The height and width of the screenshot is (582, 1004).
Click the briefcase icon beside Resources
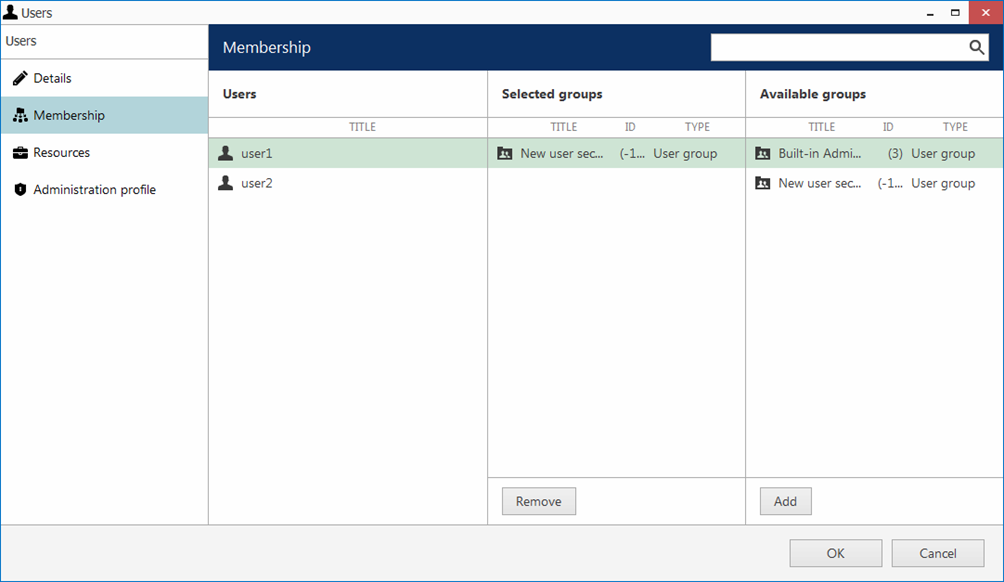[20, 153]
